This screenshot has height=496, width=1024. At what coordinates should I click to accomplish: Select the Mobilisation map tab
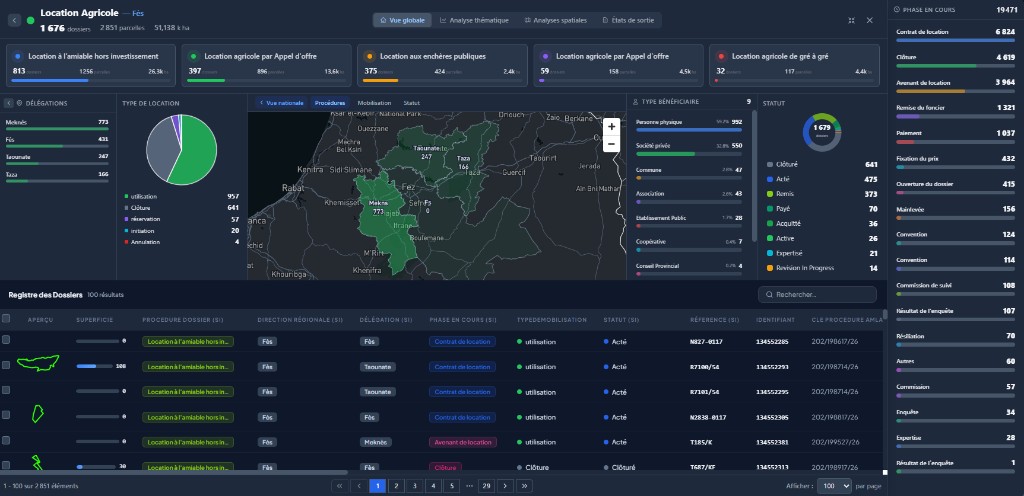tap(374, 103)
